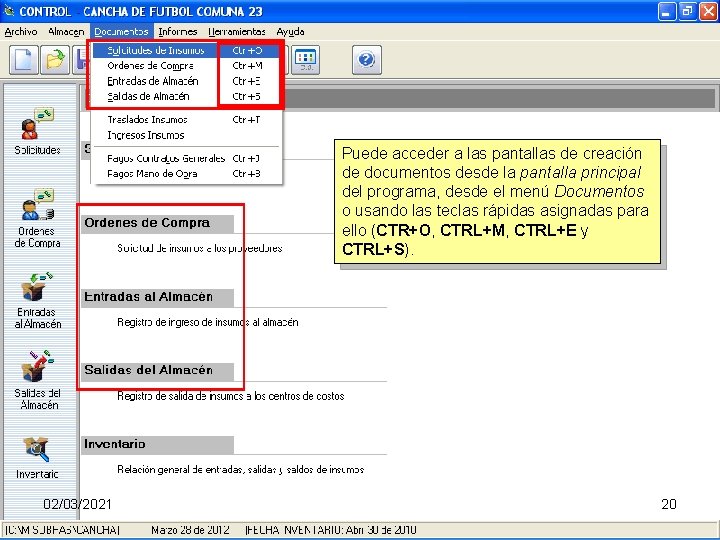The width and height of the screenshot is (720, 540).
Task: Restore down the CONTROL window
Action: tap(687, 11)
